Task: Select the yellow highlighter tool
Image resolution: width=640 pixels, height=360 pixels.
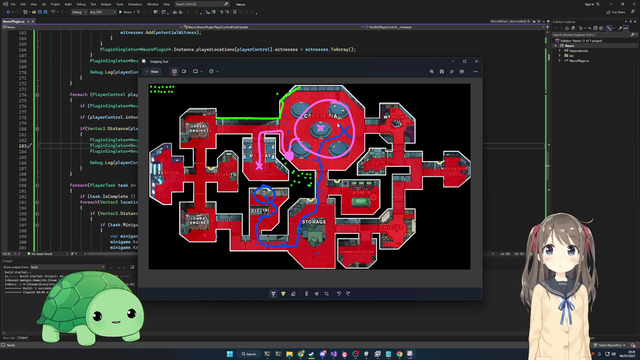Action: 283,294
